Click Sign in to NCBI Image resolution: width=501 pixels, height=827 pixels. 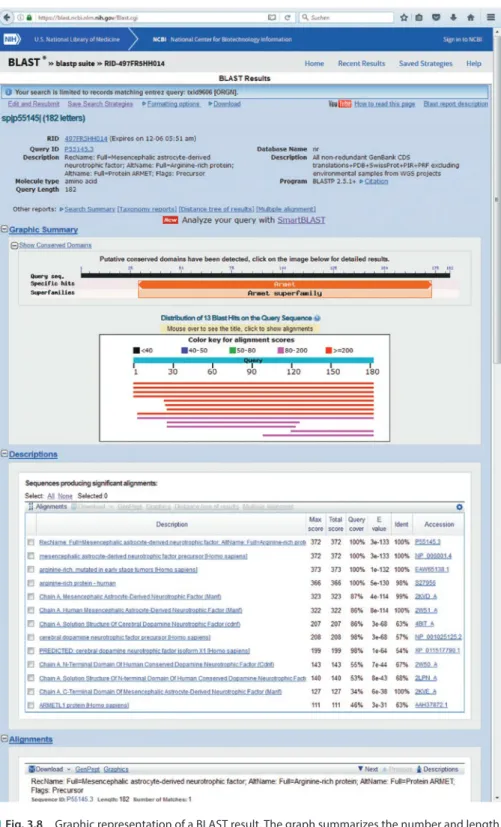tap(463, 40)
